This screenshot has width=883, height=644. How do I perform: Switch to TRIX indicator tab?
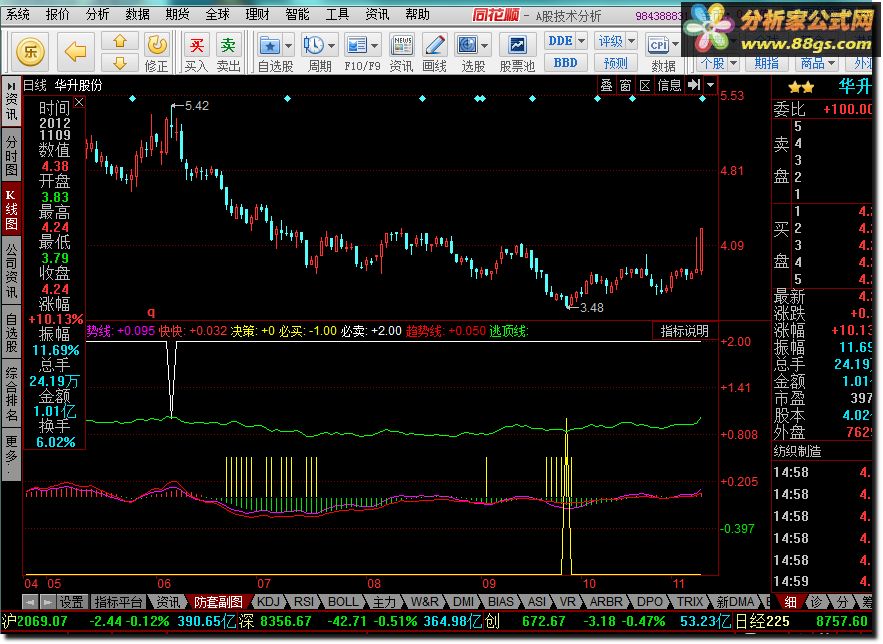[x=690, y=601]
